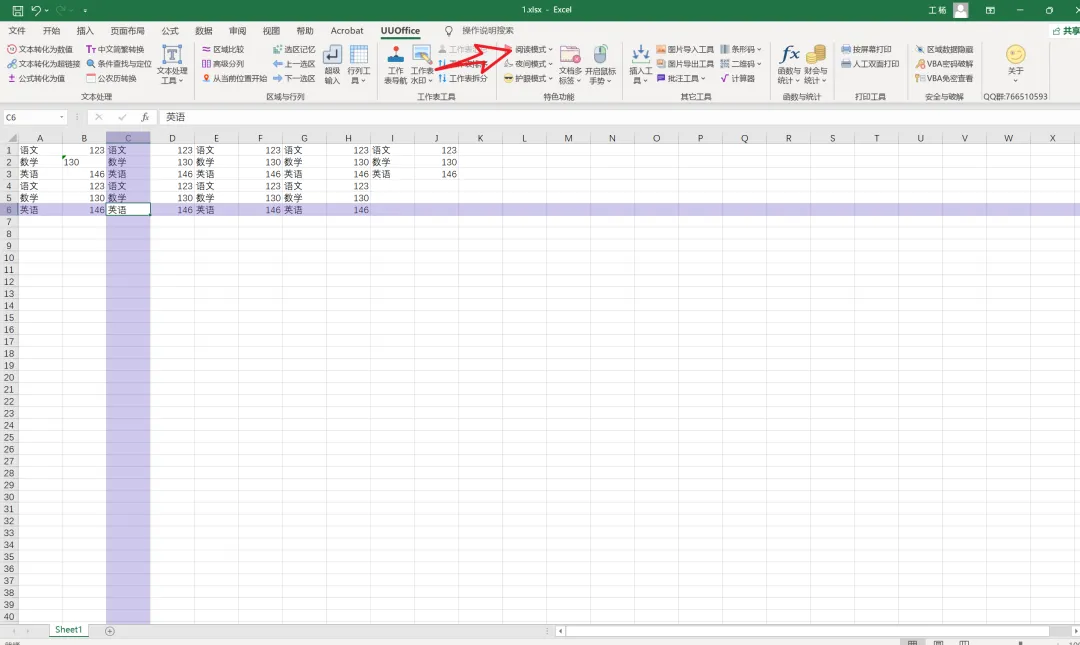Screen dimensions: 1080x645
Task: Click the select-all corner triangle
Action: (10, 139)
